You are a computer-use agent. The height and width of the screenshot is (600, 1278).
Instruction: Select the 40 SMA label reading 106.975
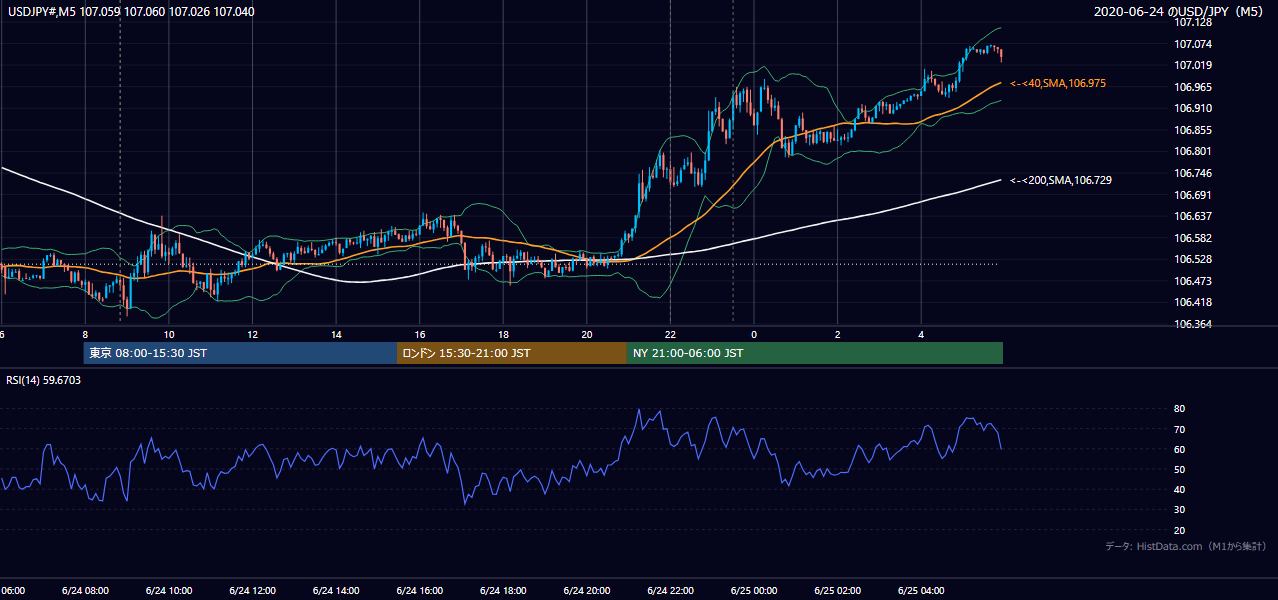click(1058, 84)
